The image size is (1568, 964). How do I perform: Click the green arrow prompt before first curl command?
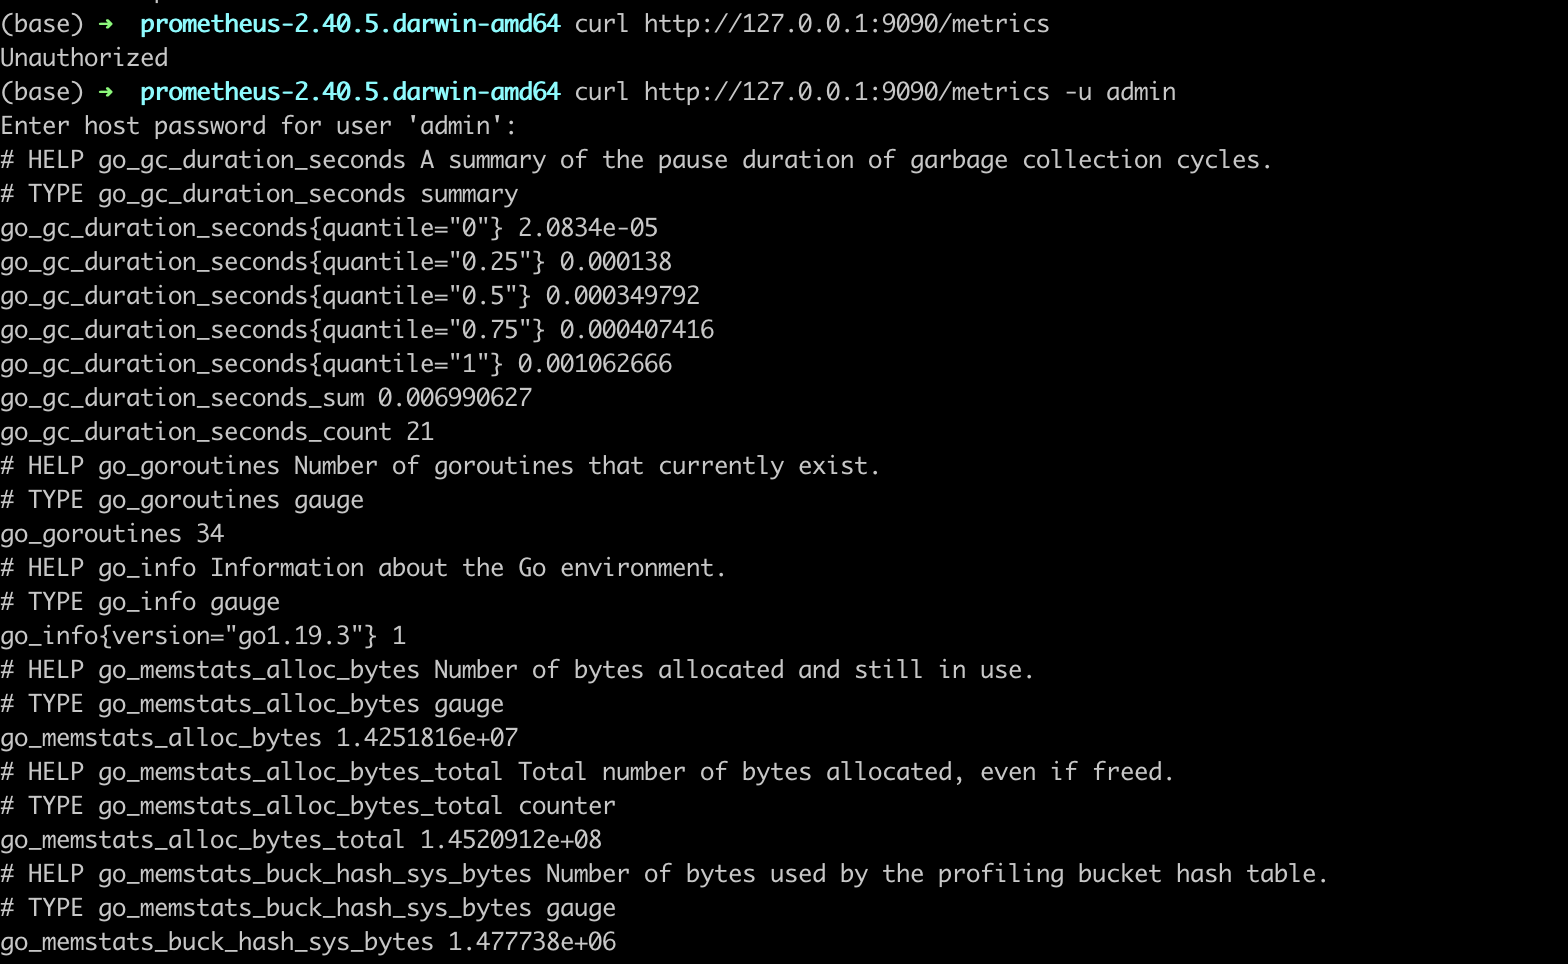click(x=106, y=24)
